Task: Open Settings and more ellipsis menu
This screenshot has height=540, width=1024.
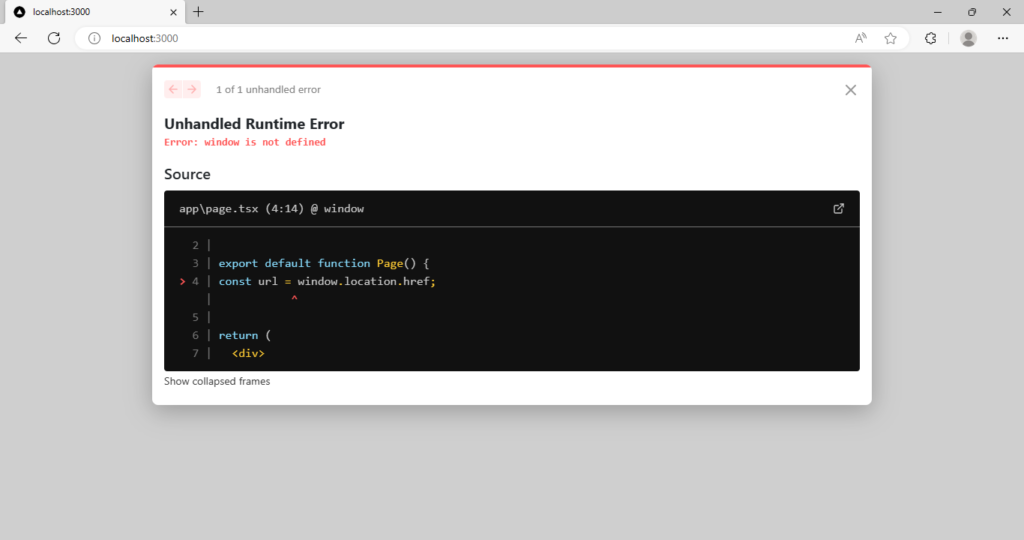Action: point(1002,39)
